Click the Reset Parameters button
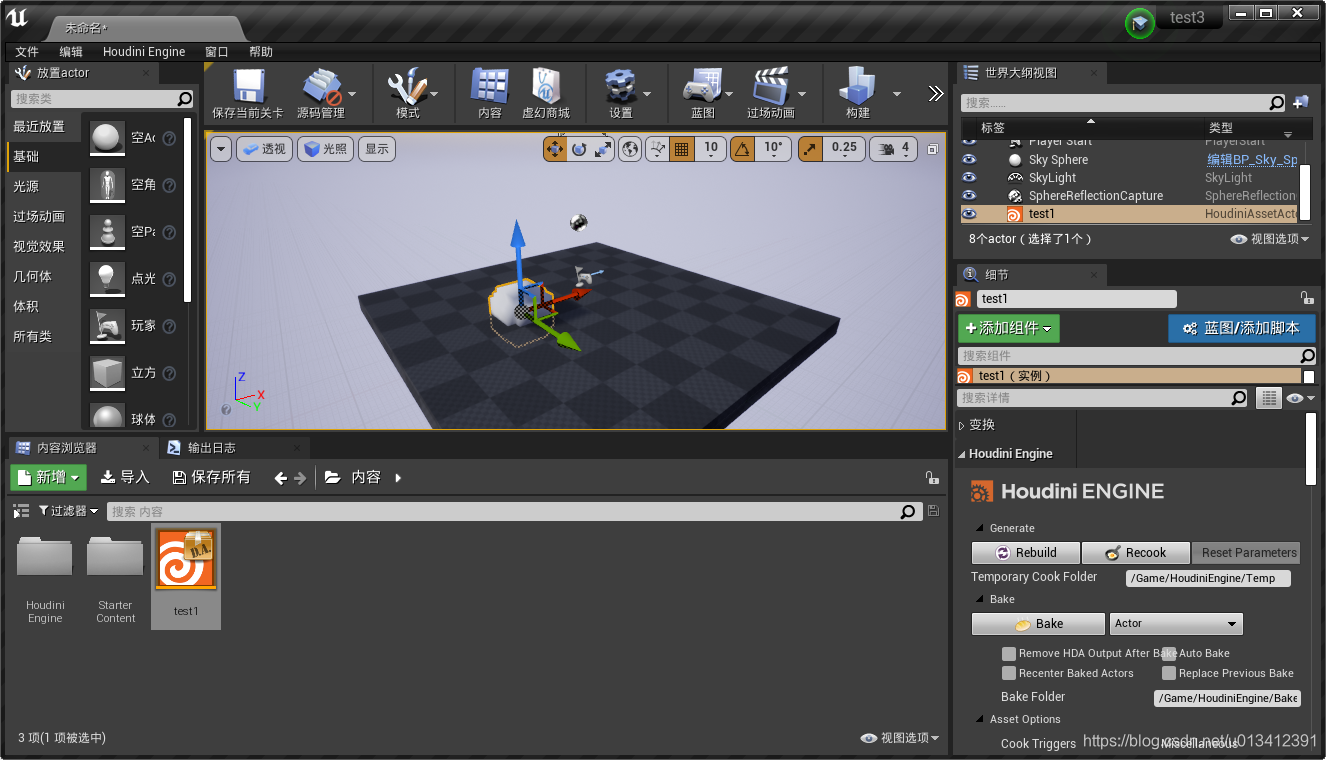This screenshot has height=760, width=1326. click(1246, 553)
